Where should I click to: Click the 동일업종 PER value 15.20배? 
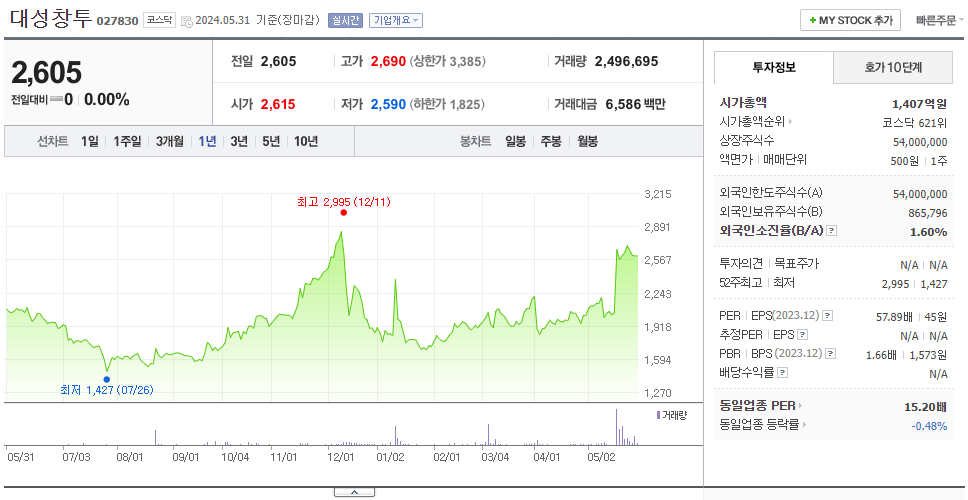[x=925, y=407]
